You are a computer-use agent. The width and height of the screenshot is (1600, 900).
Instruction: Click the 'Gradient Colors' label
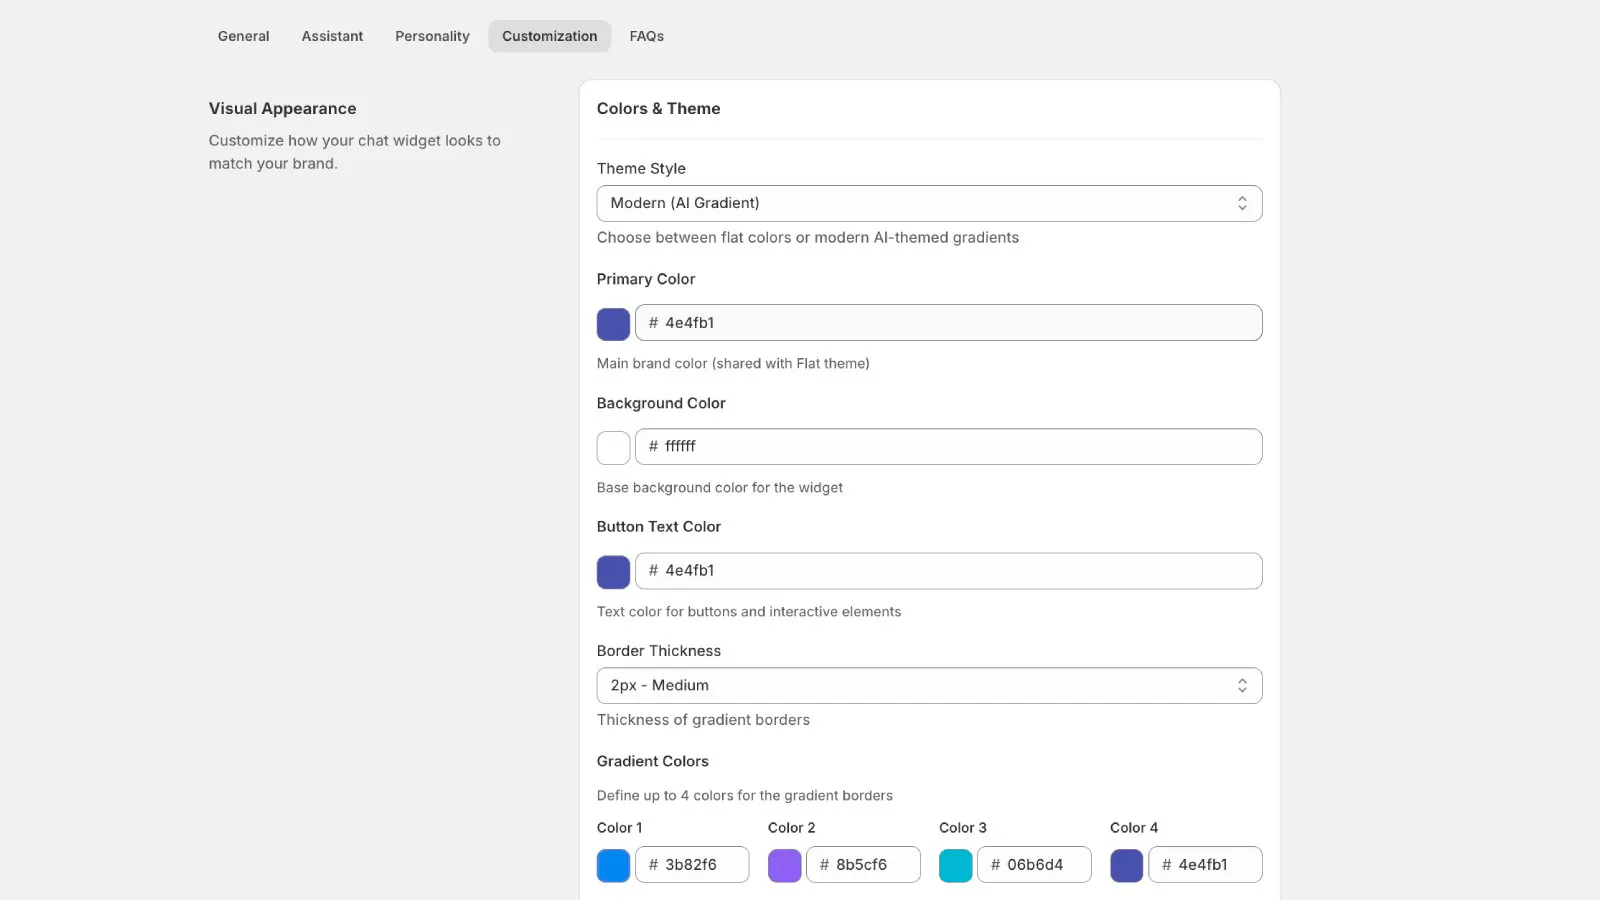(x=652, y=761)
